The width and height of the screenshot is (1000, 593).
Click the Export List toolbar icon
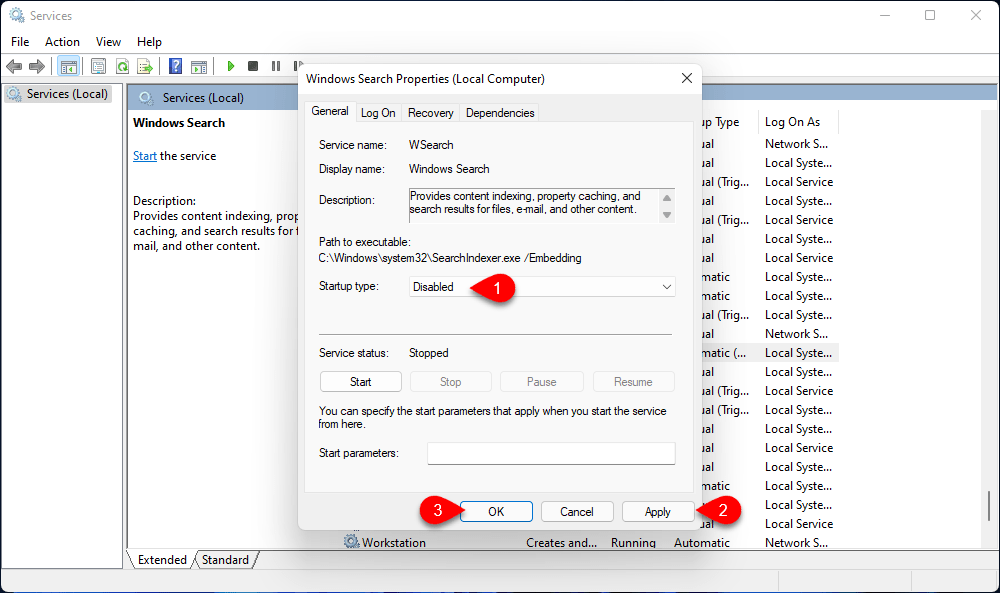pyautogui.click(x=145, y=66)
